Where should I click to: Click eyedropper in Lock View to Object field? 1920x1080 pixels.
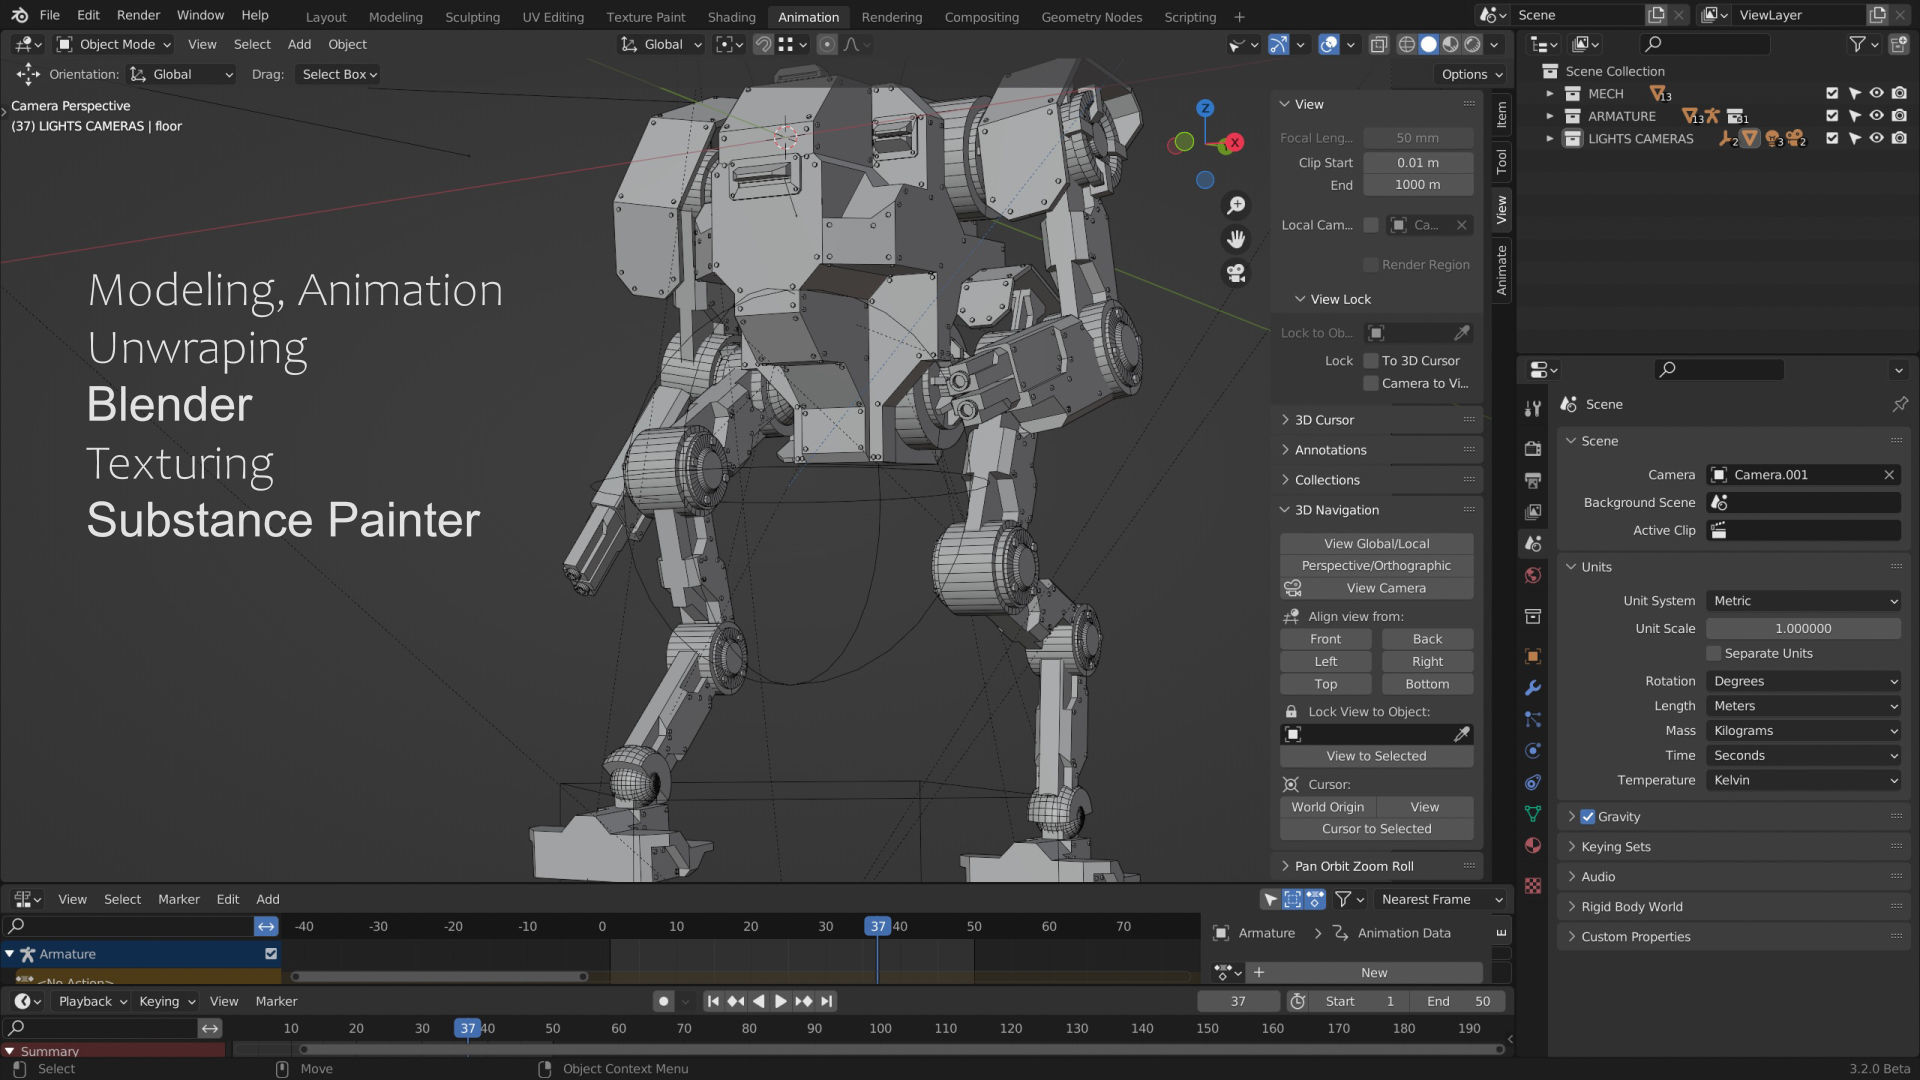pos(1461,734)
